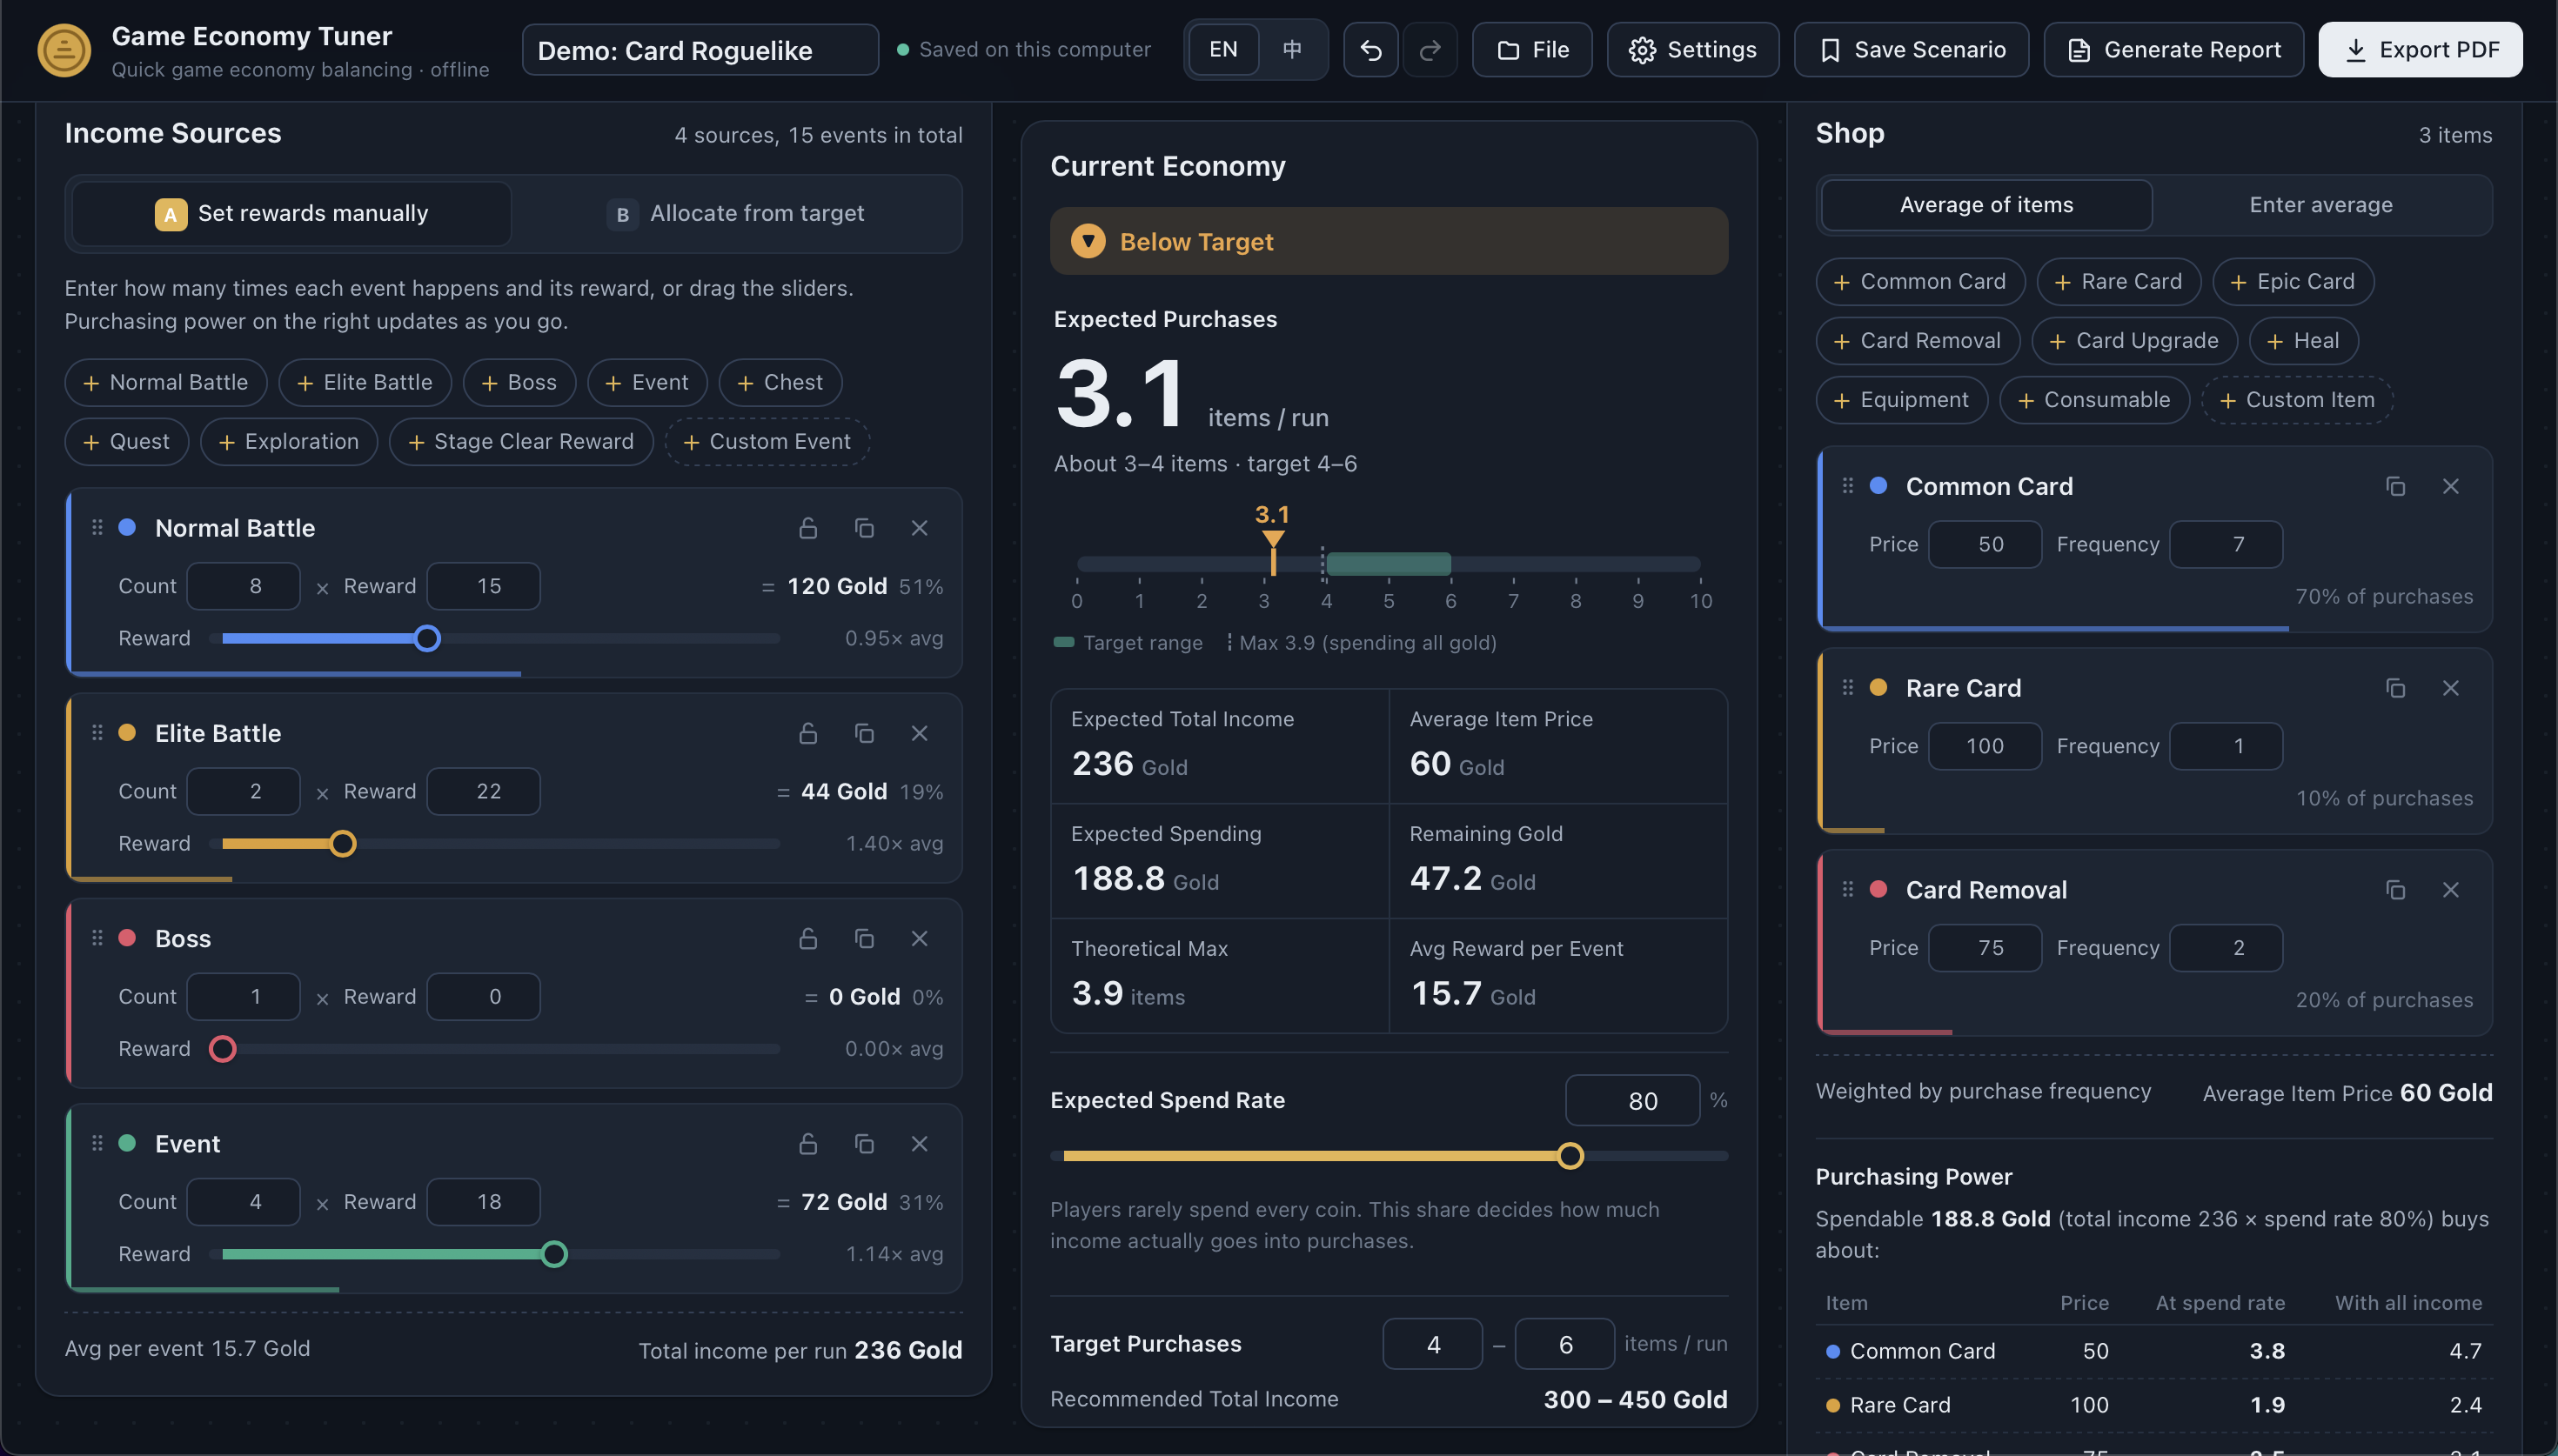2558x1456 pixels.
Task: Add a Heal item to shop
Action: click(2303, 341)
